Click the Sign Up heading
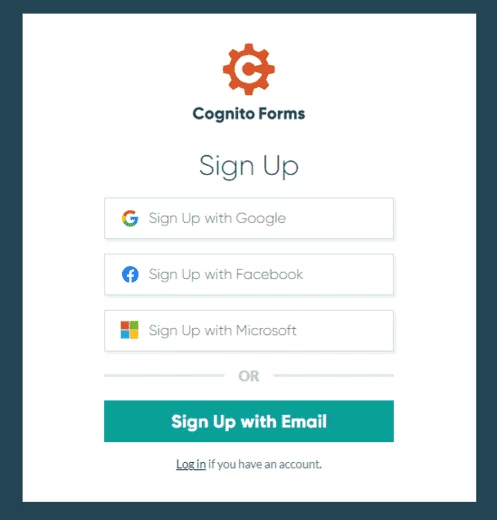Image resolution: width=497 pixels, height=520 pixels. [x=249, y=166]
